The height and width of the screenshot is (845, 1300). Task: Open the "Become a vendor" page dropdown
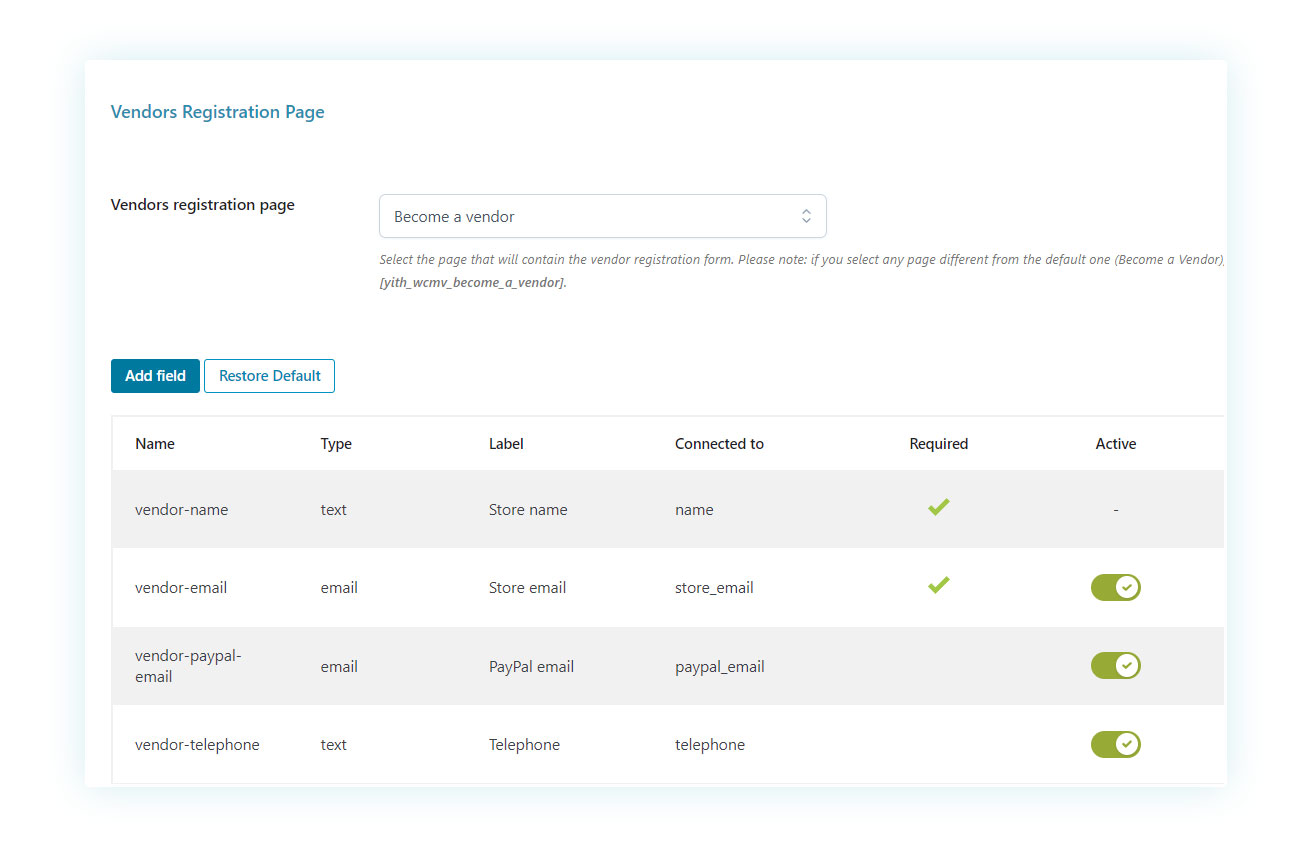602,216
